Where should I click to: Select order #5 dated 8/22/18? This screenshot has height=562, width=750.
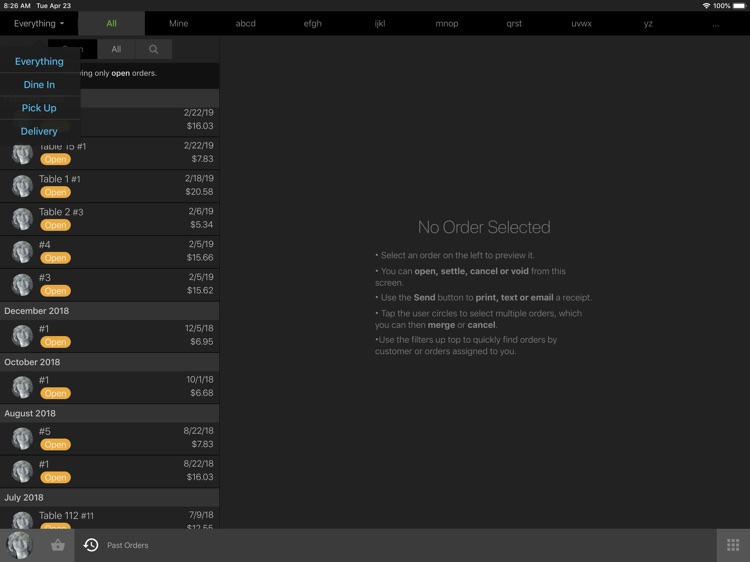[x=110, y=438]
